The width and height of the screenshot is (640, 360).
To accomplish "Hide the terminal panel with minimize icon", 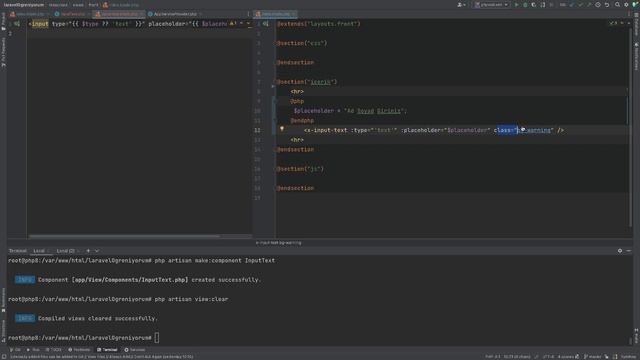I will pos(629,251).
